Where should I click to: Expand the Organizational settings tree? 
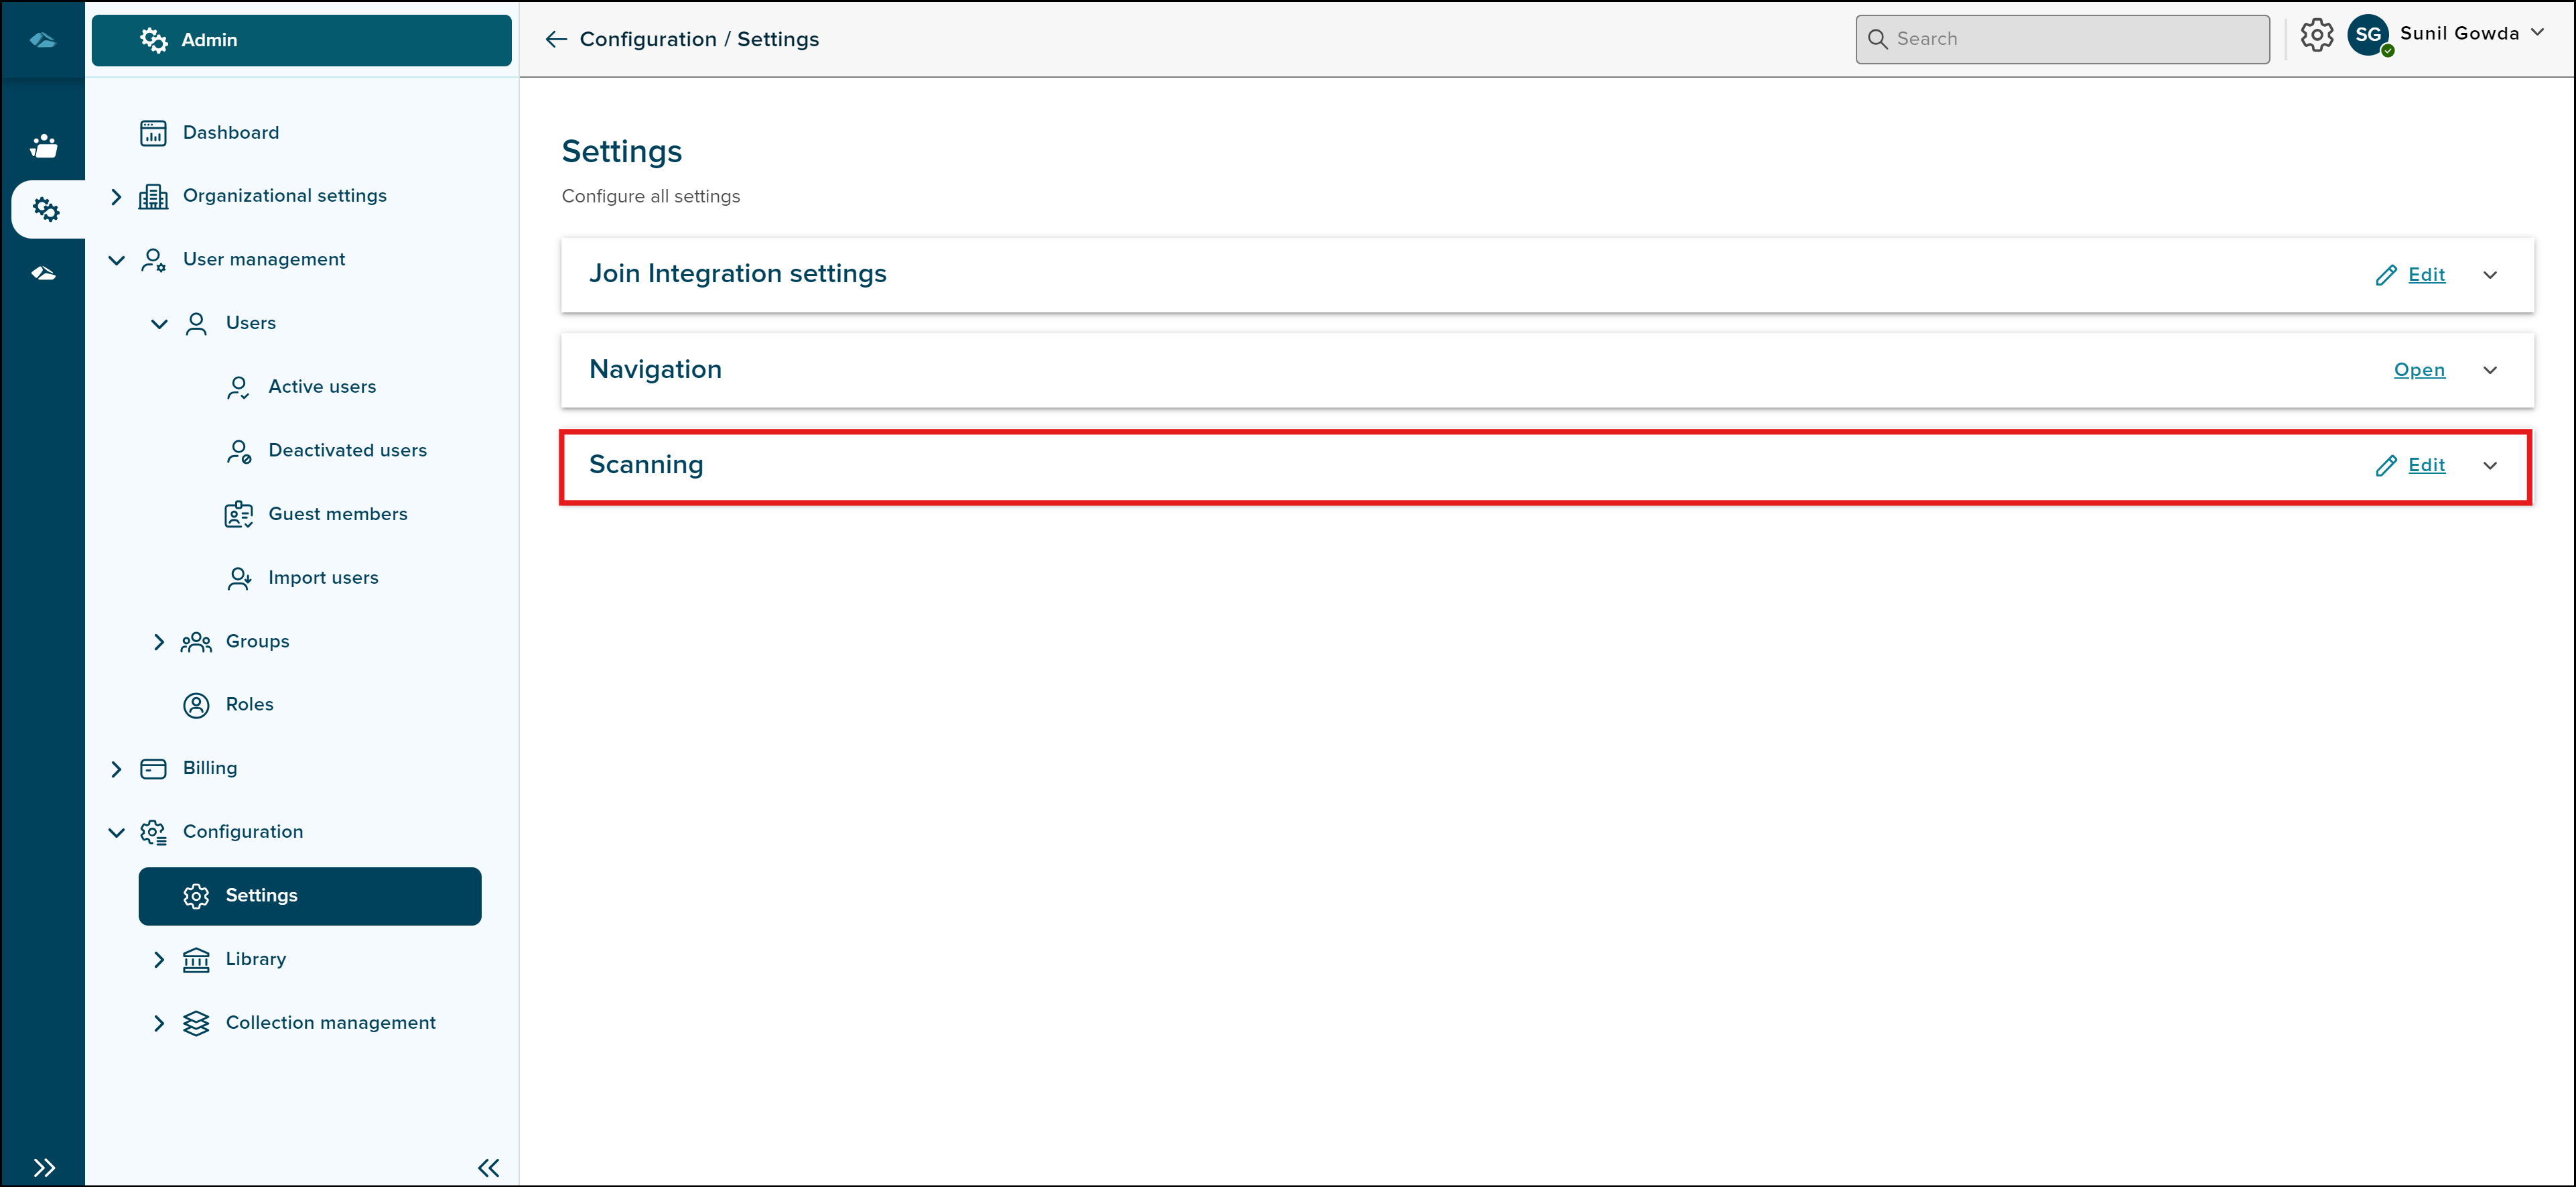[116, 196]
